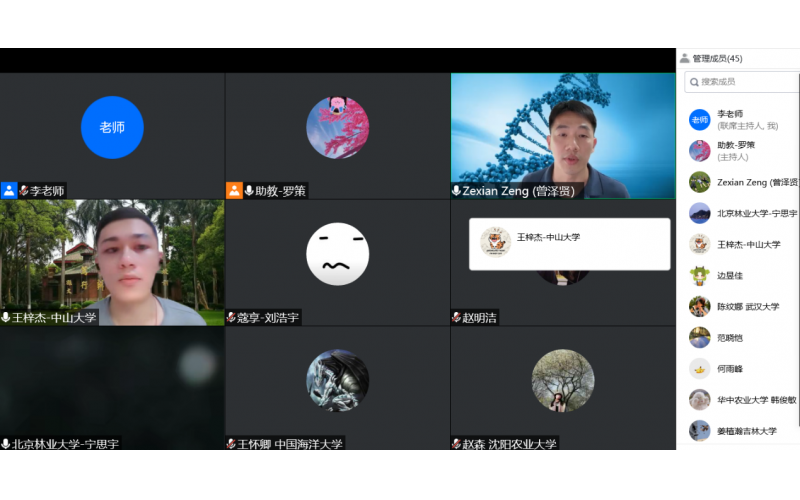Click microphone icon of 助教-罗策 tile
Viewport: 800px width, 500px height.
pyautogui.click(x=249, y=191)
